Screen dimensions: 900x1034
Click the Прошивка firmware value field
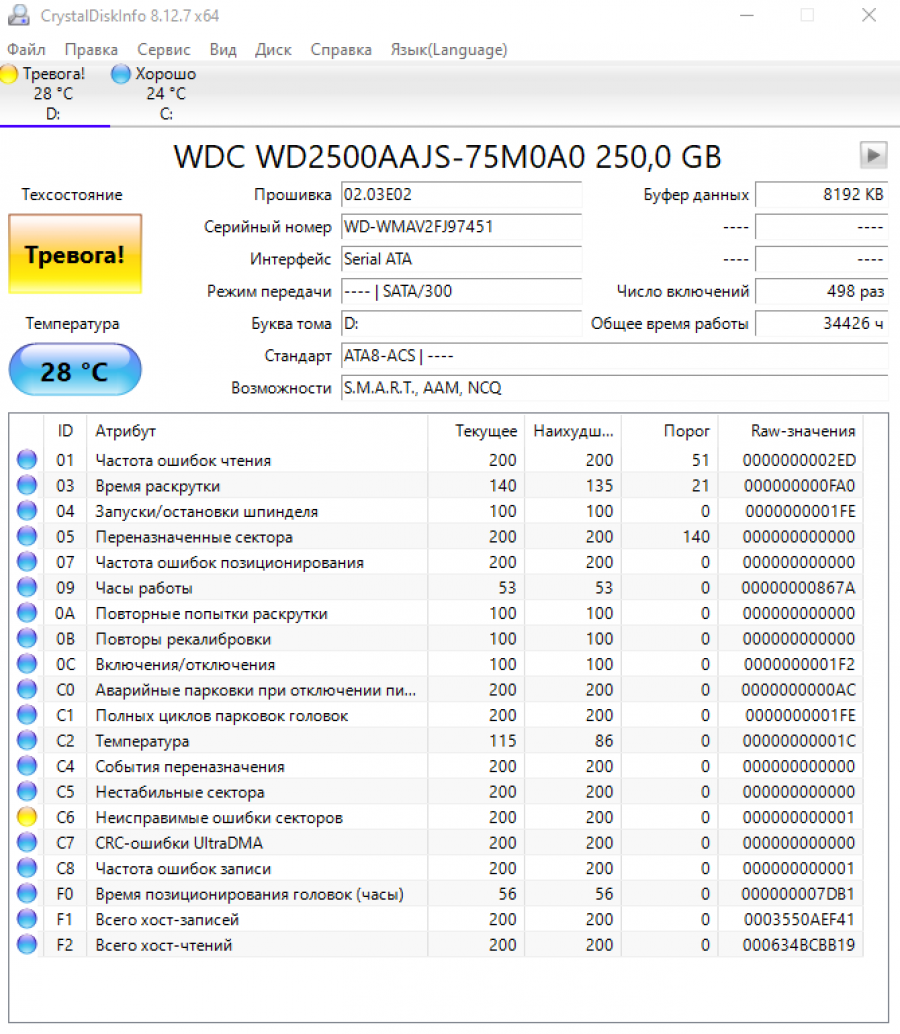460,194
